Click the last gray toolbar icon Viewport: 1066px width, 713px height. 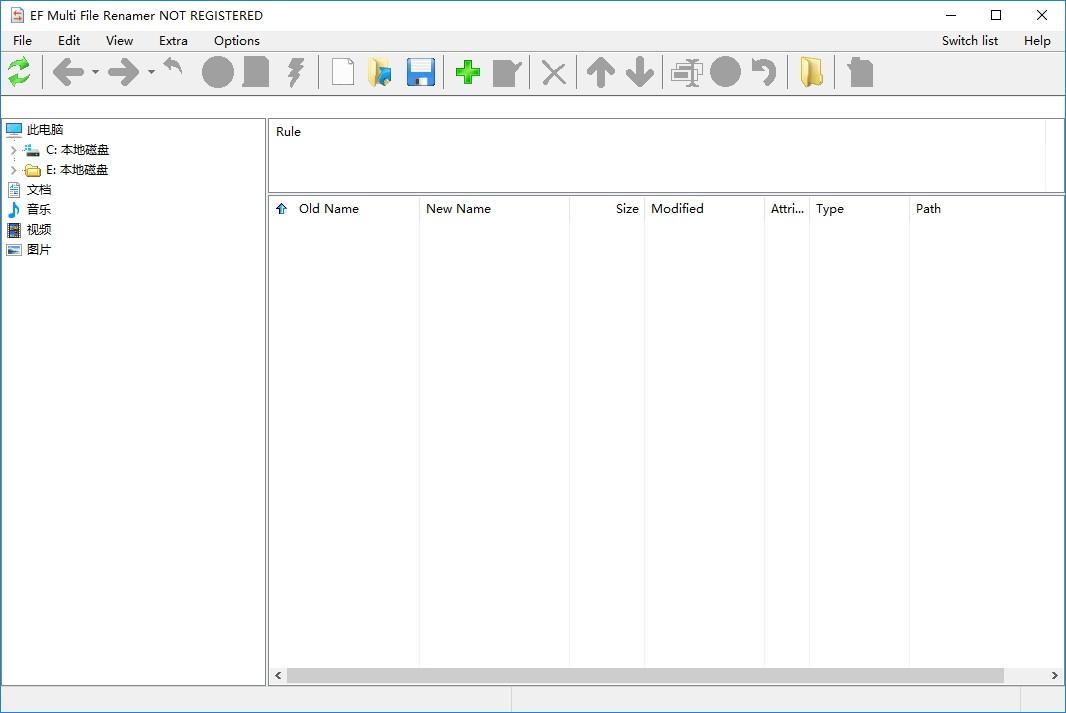[860, 72]
